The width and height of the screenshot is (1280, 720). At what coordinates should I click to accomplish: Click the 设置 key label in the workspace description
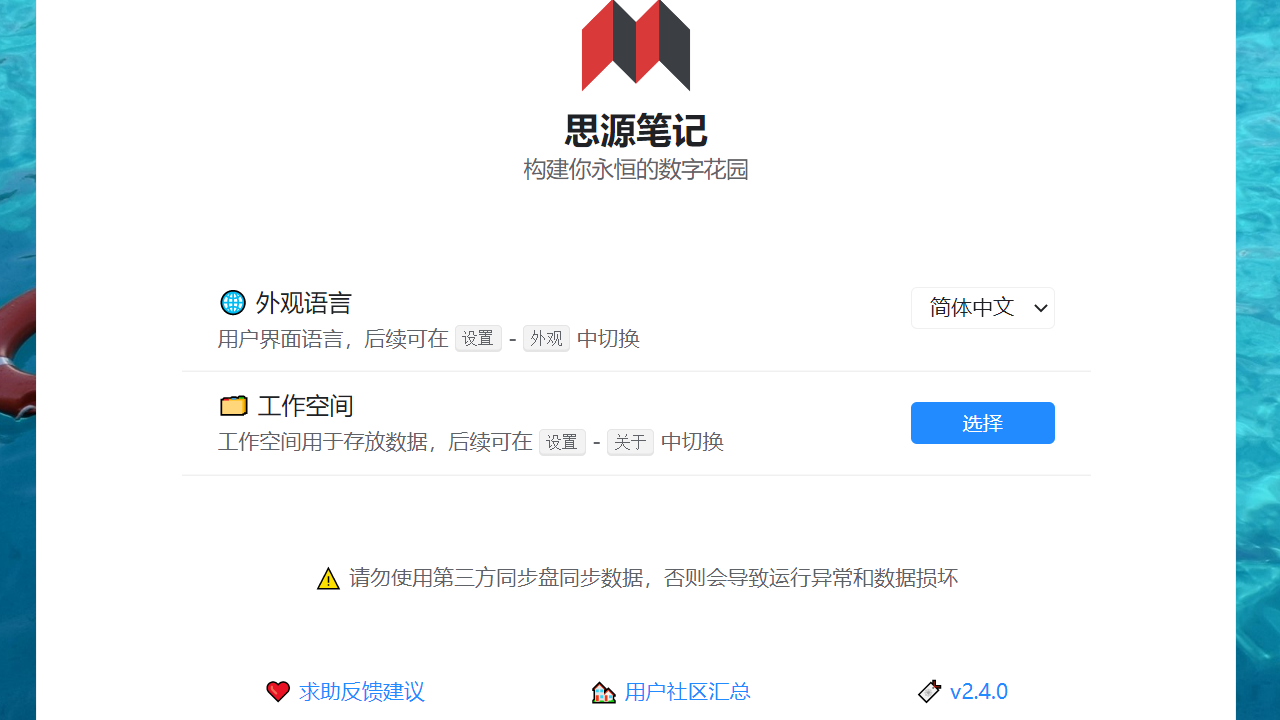(562, 442)
